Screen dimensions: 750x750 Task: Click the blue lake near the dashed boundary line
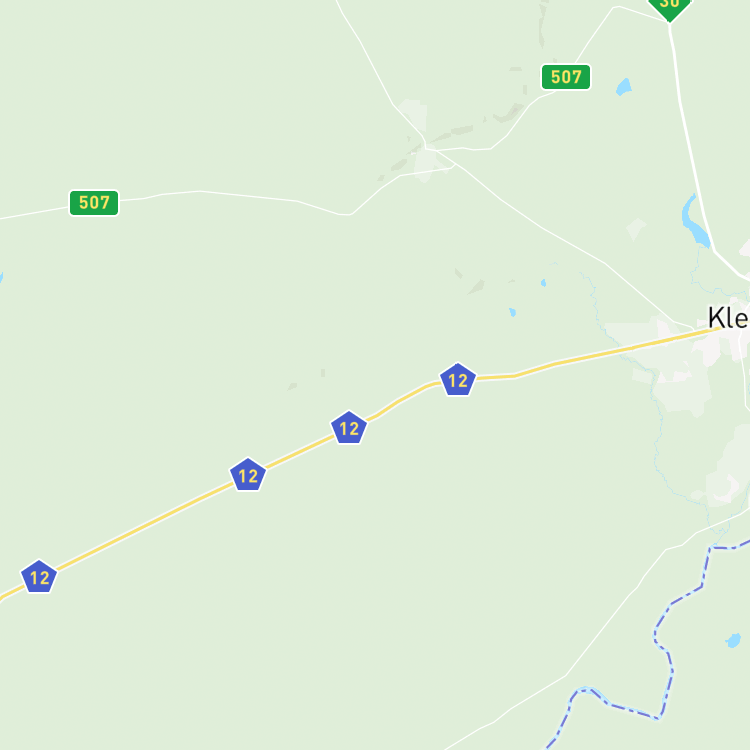(x=733, y=640)
